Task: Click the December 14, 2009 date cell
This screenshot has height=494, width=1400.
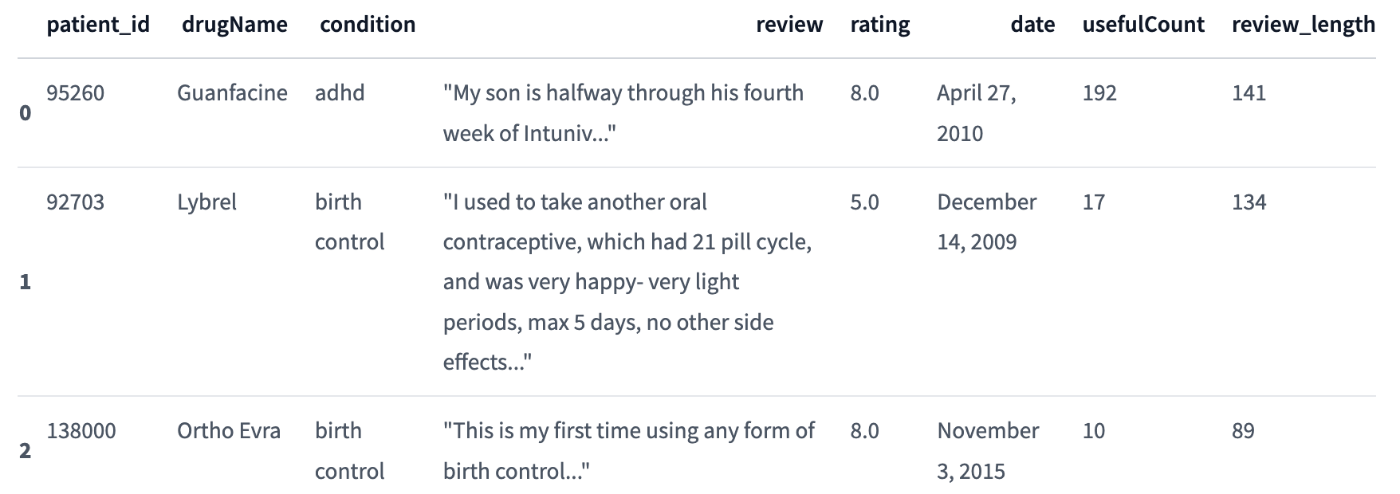Action: (987, 222)
